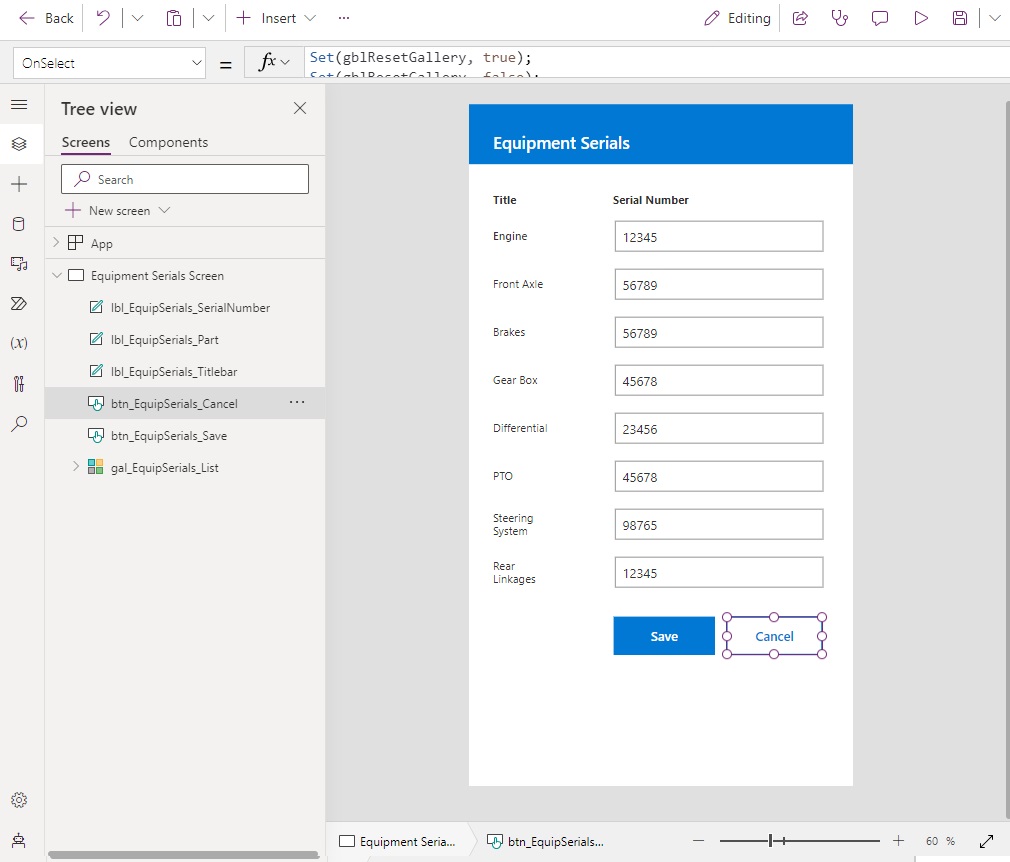Click the Tree view search box
The image size is (1010, 862).
pos(184,178)
